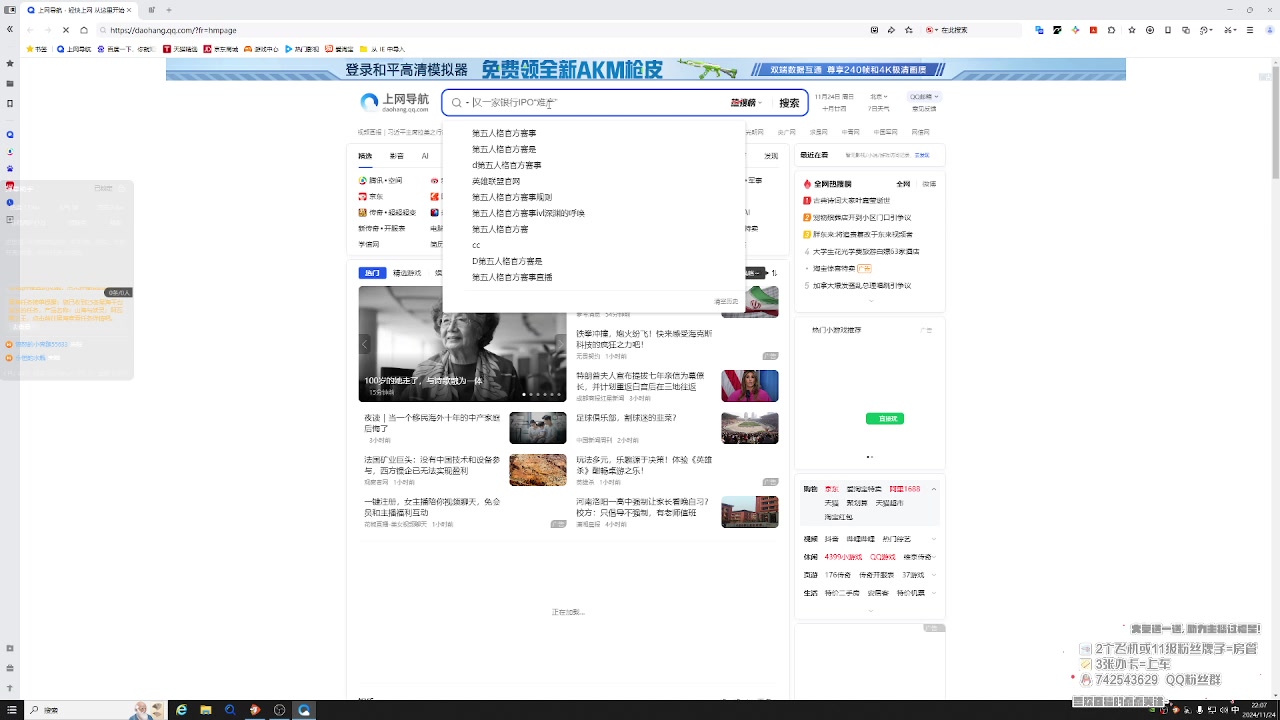Open 100岁 headline carousel image
This screenshot has height=720, width=1280.
pos(463,344)
